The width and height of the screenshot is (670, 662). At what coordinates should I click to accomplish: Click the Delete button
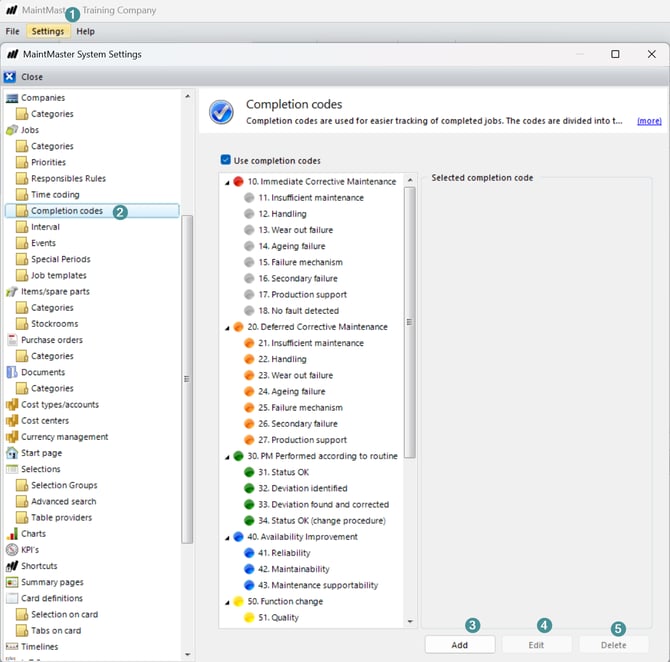pos(614,645)
